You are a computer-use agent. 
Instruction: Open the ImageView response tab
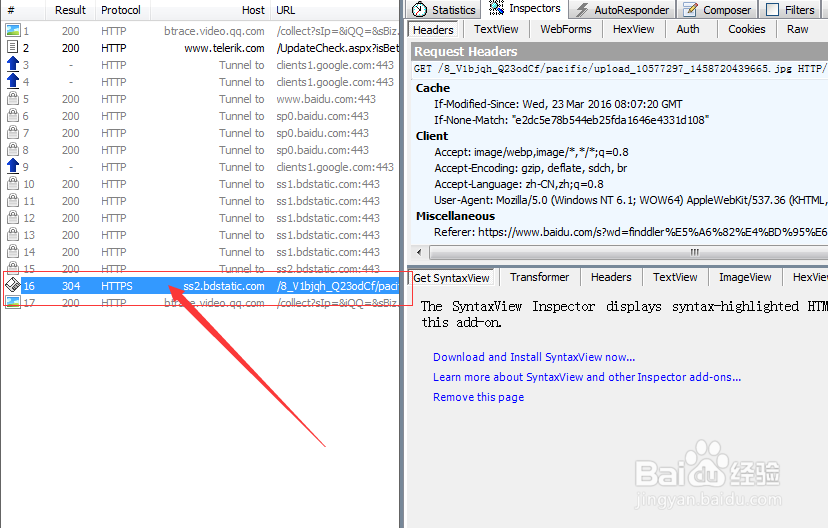[x=745, y=277]
